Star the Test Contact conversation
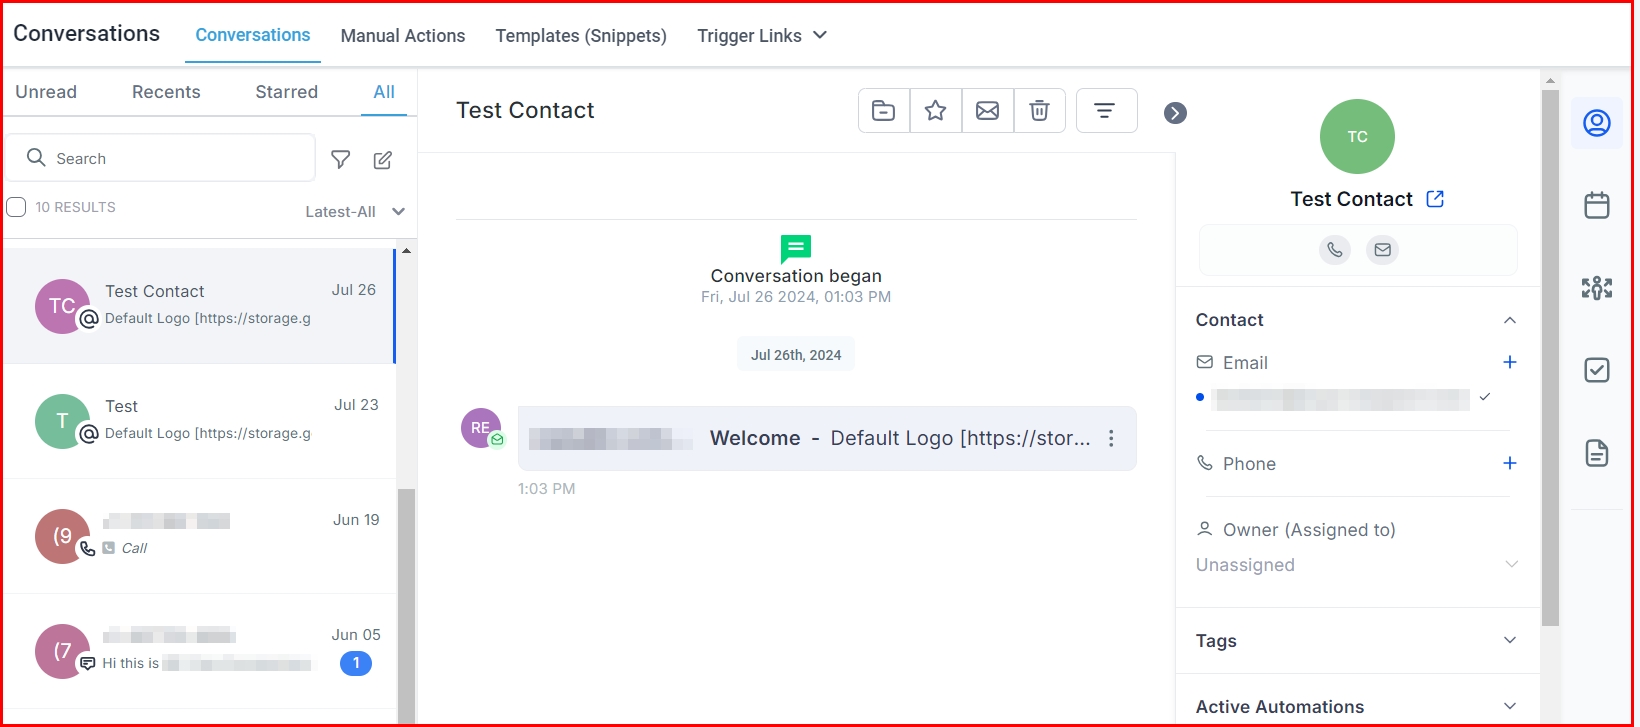The height and width of the screenshot is (727, 1640). [936, 111]
